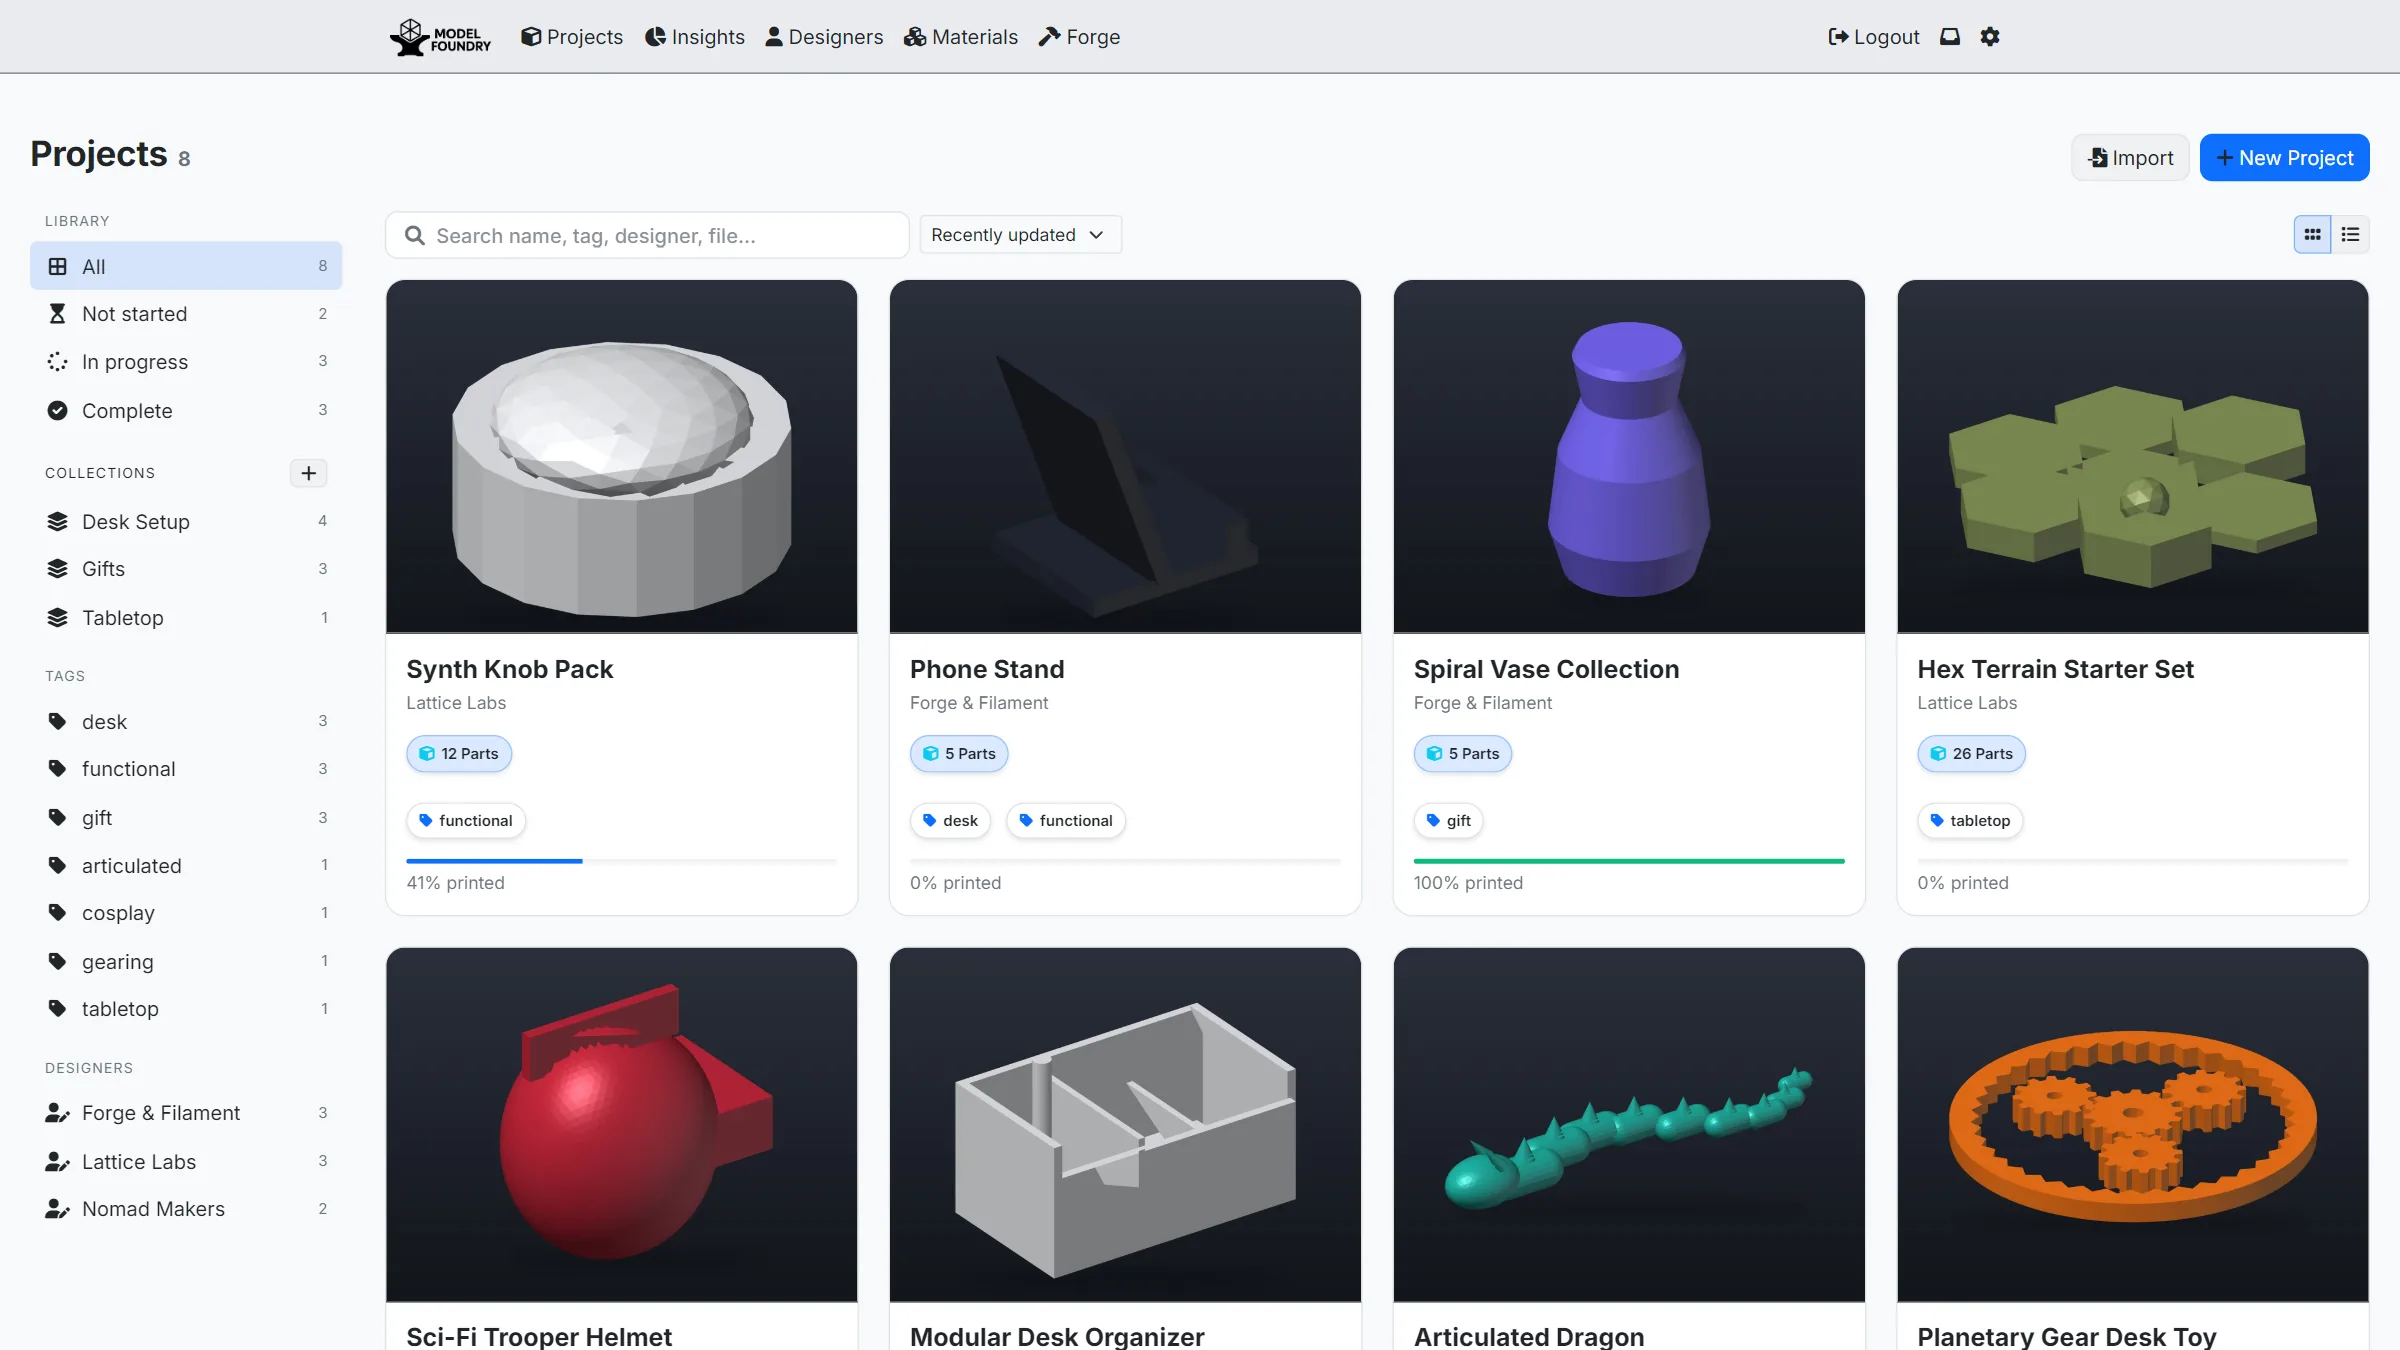
Task: Switch to list view
Action: [2351, 235]
